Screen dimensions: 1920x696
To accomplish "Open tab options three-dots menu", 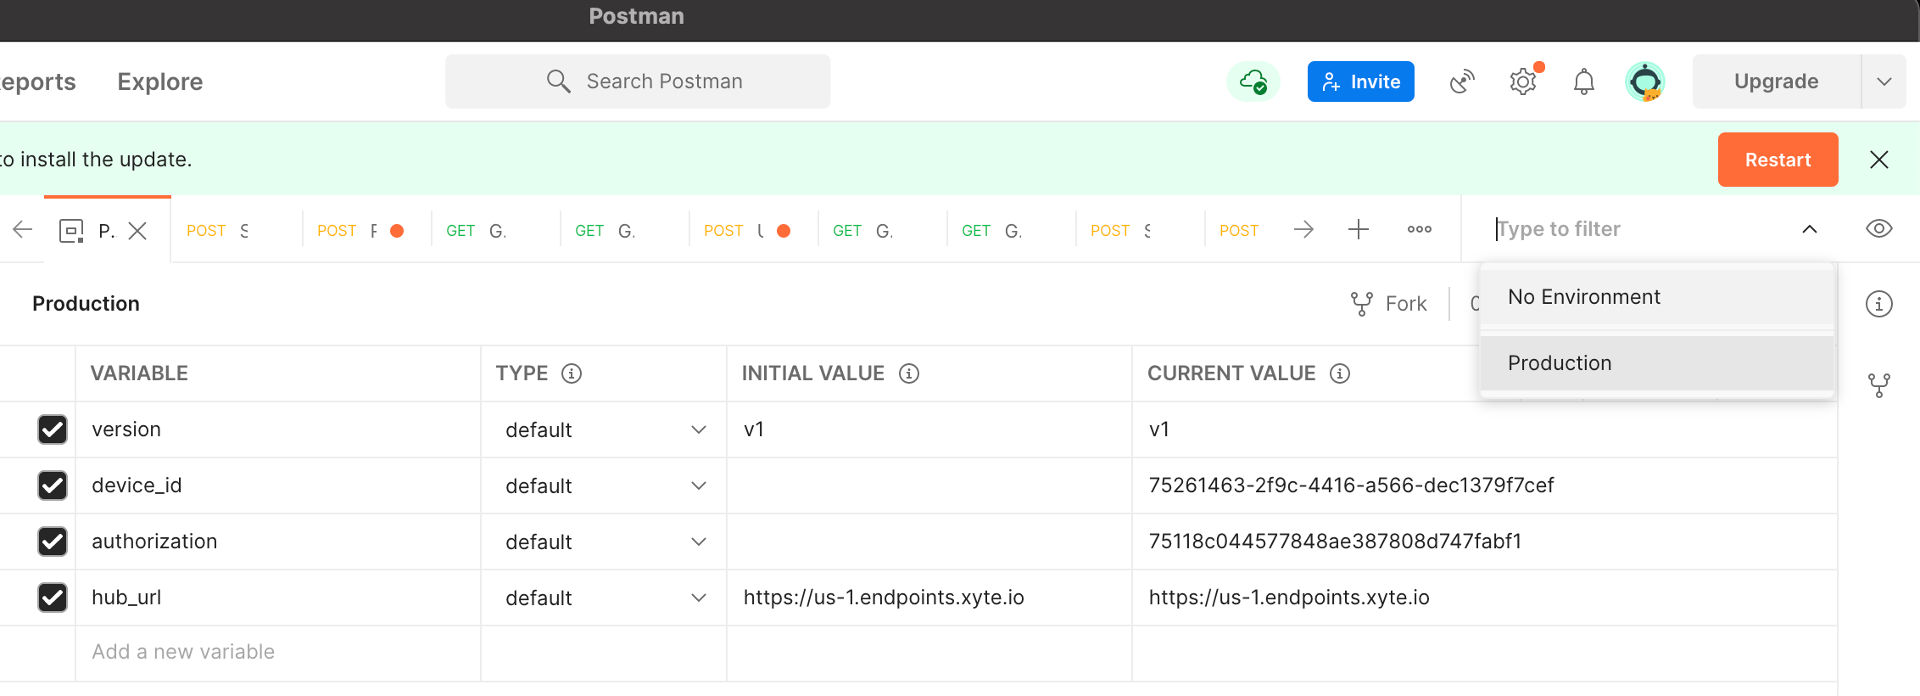I will (1419, 229).
